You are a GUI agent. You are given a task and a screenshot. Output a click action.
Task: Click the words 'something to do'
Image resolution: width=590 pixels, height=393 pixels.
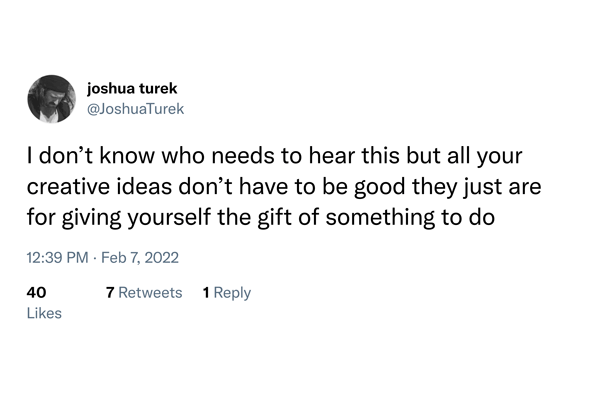[410, 218]
